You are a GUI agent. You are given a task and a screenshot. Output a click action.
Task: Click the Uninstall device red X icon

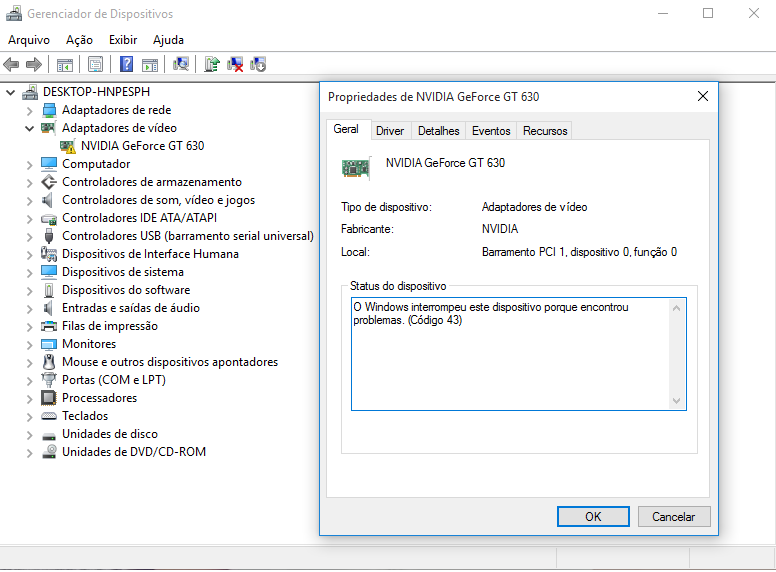235,64
